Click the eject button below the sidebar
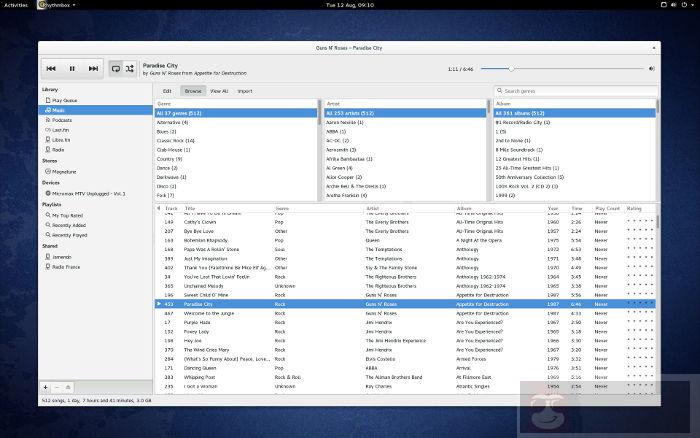The width and height of the screenshot is (700, 438). point(68,388)
